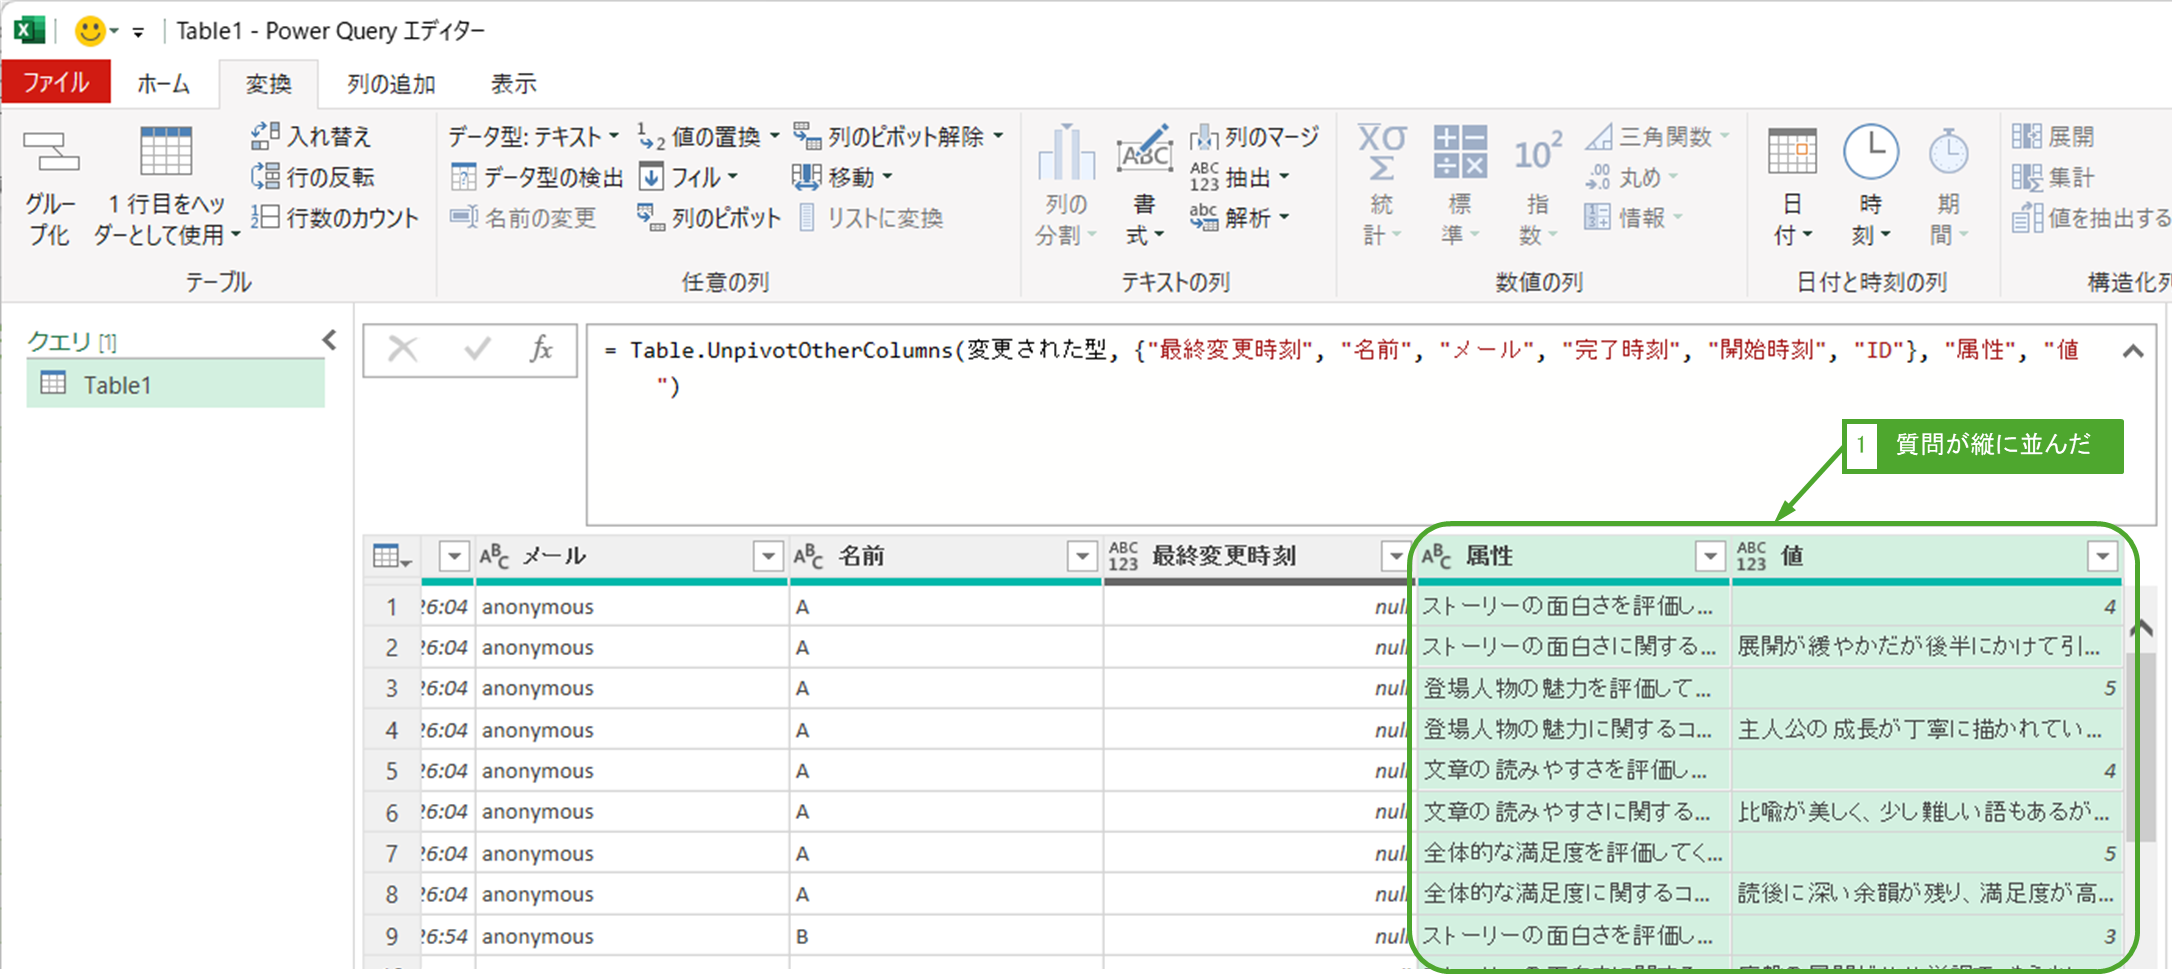Switch to the 列の追加 ribbon tab
Image resolution: width=2172 pixels, height=974 pixels.
point(391,84)
